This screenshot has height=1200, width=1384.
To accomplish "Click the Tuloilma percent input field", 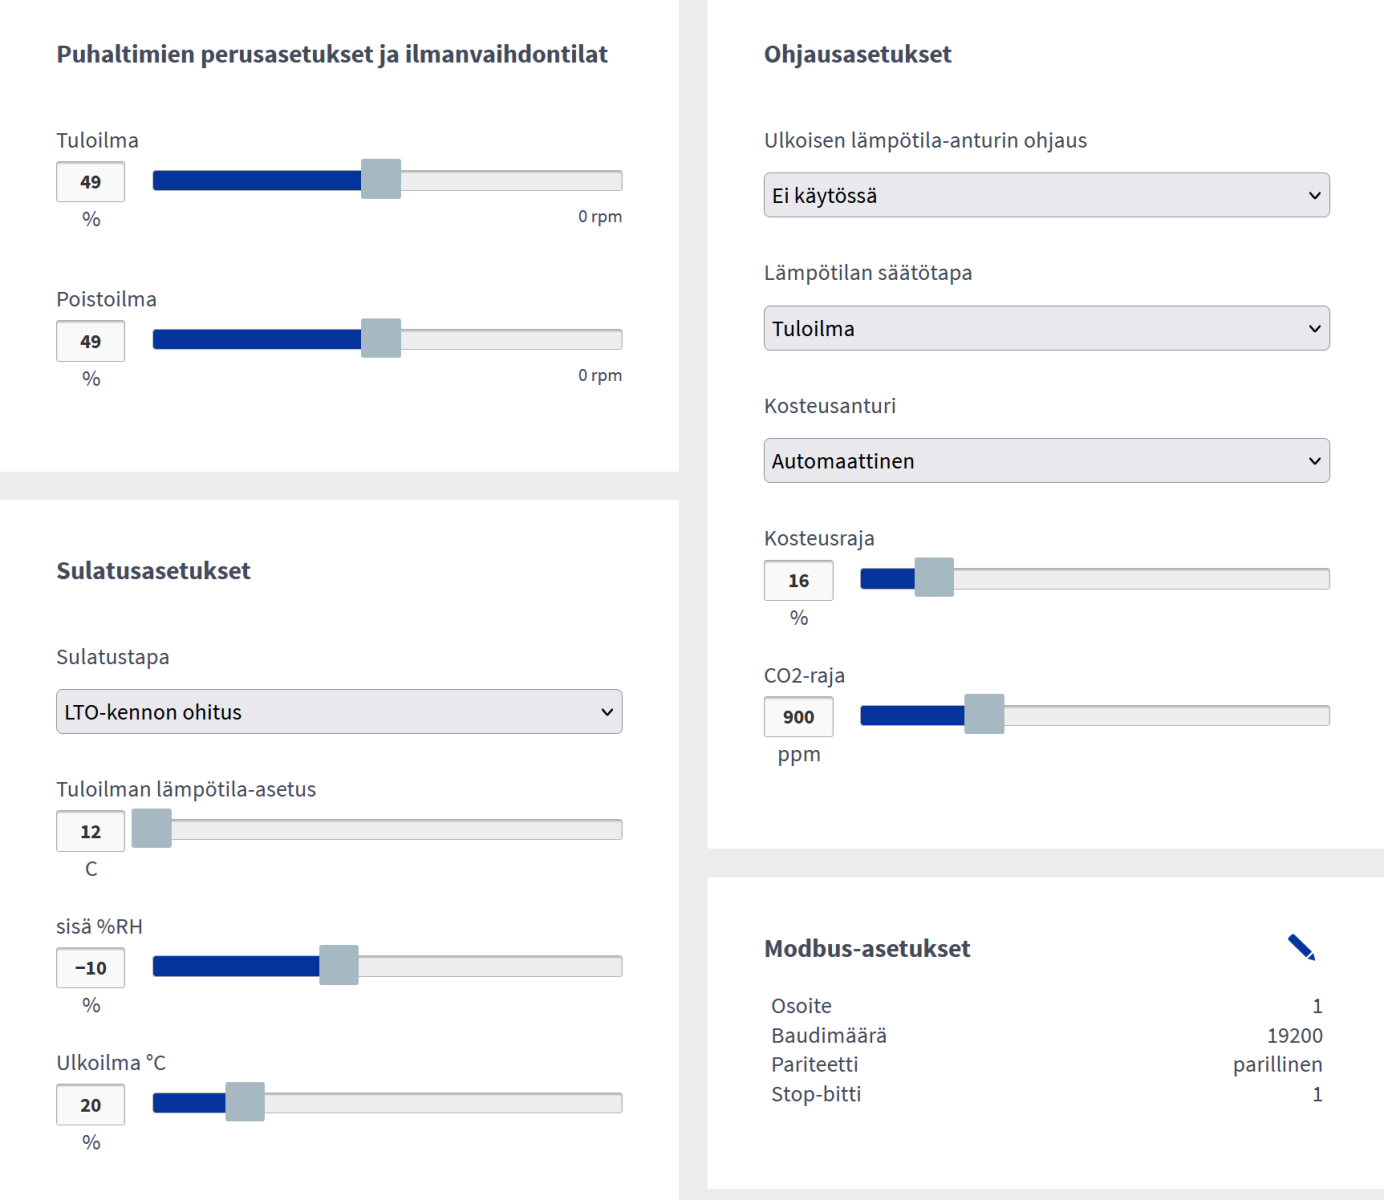I will pos(91,182).
